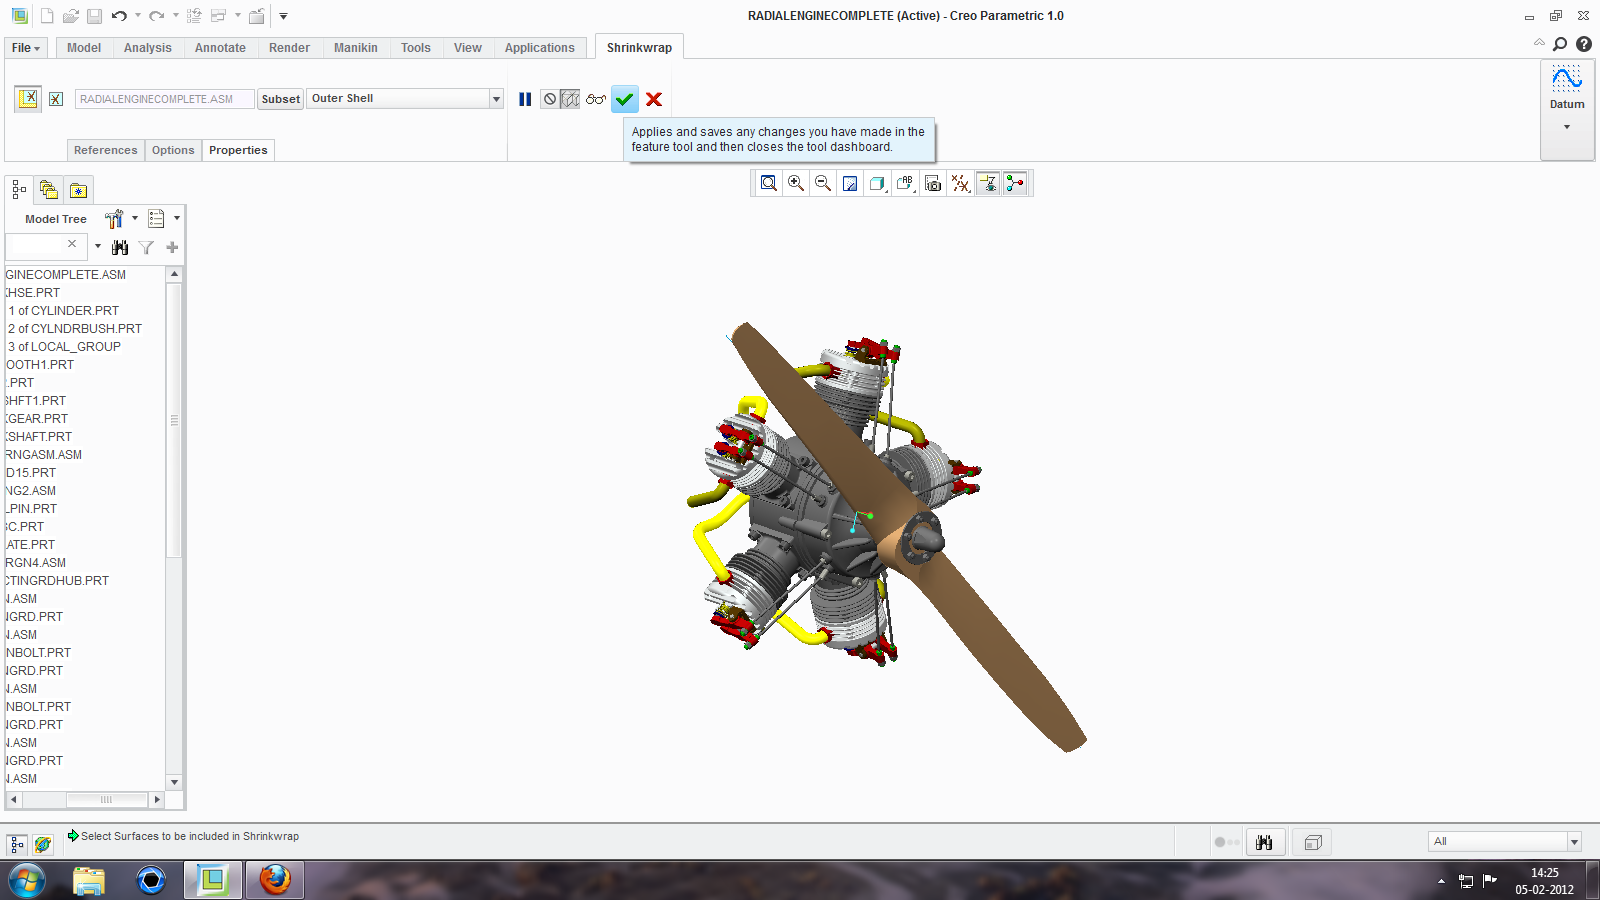This screenshot has height=900, width=1600.
Task: Click the Undo arrow icon
Action: point(119,16)
